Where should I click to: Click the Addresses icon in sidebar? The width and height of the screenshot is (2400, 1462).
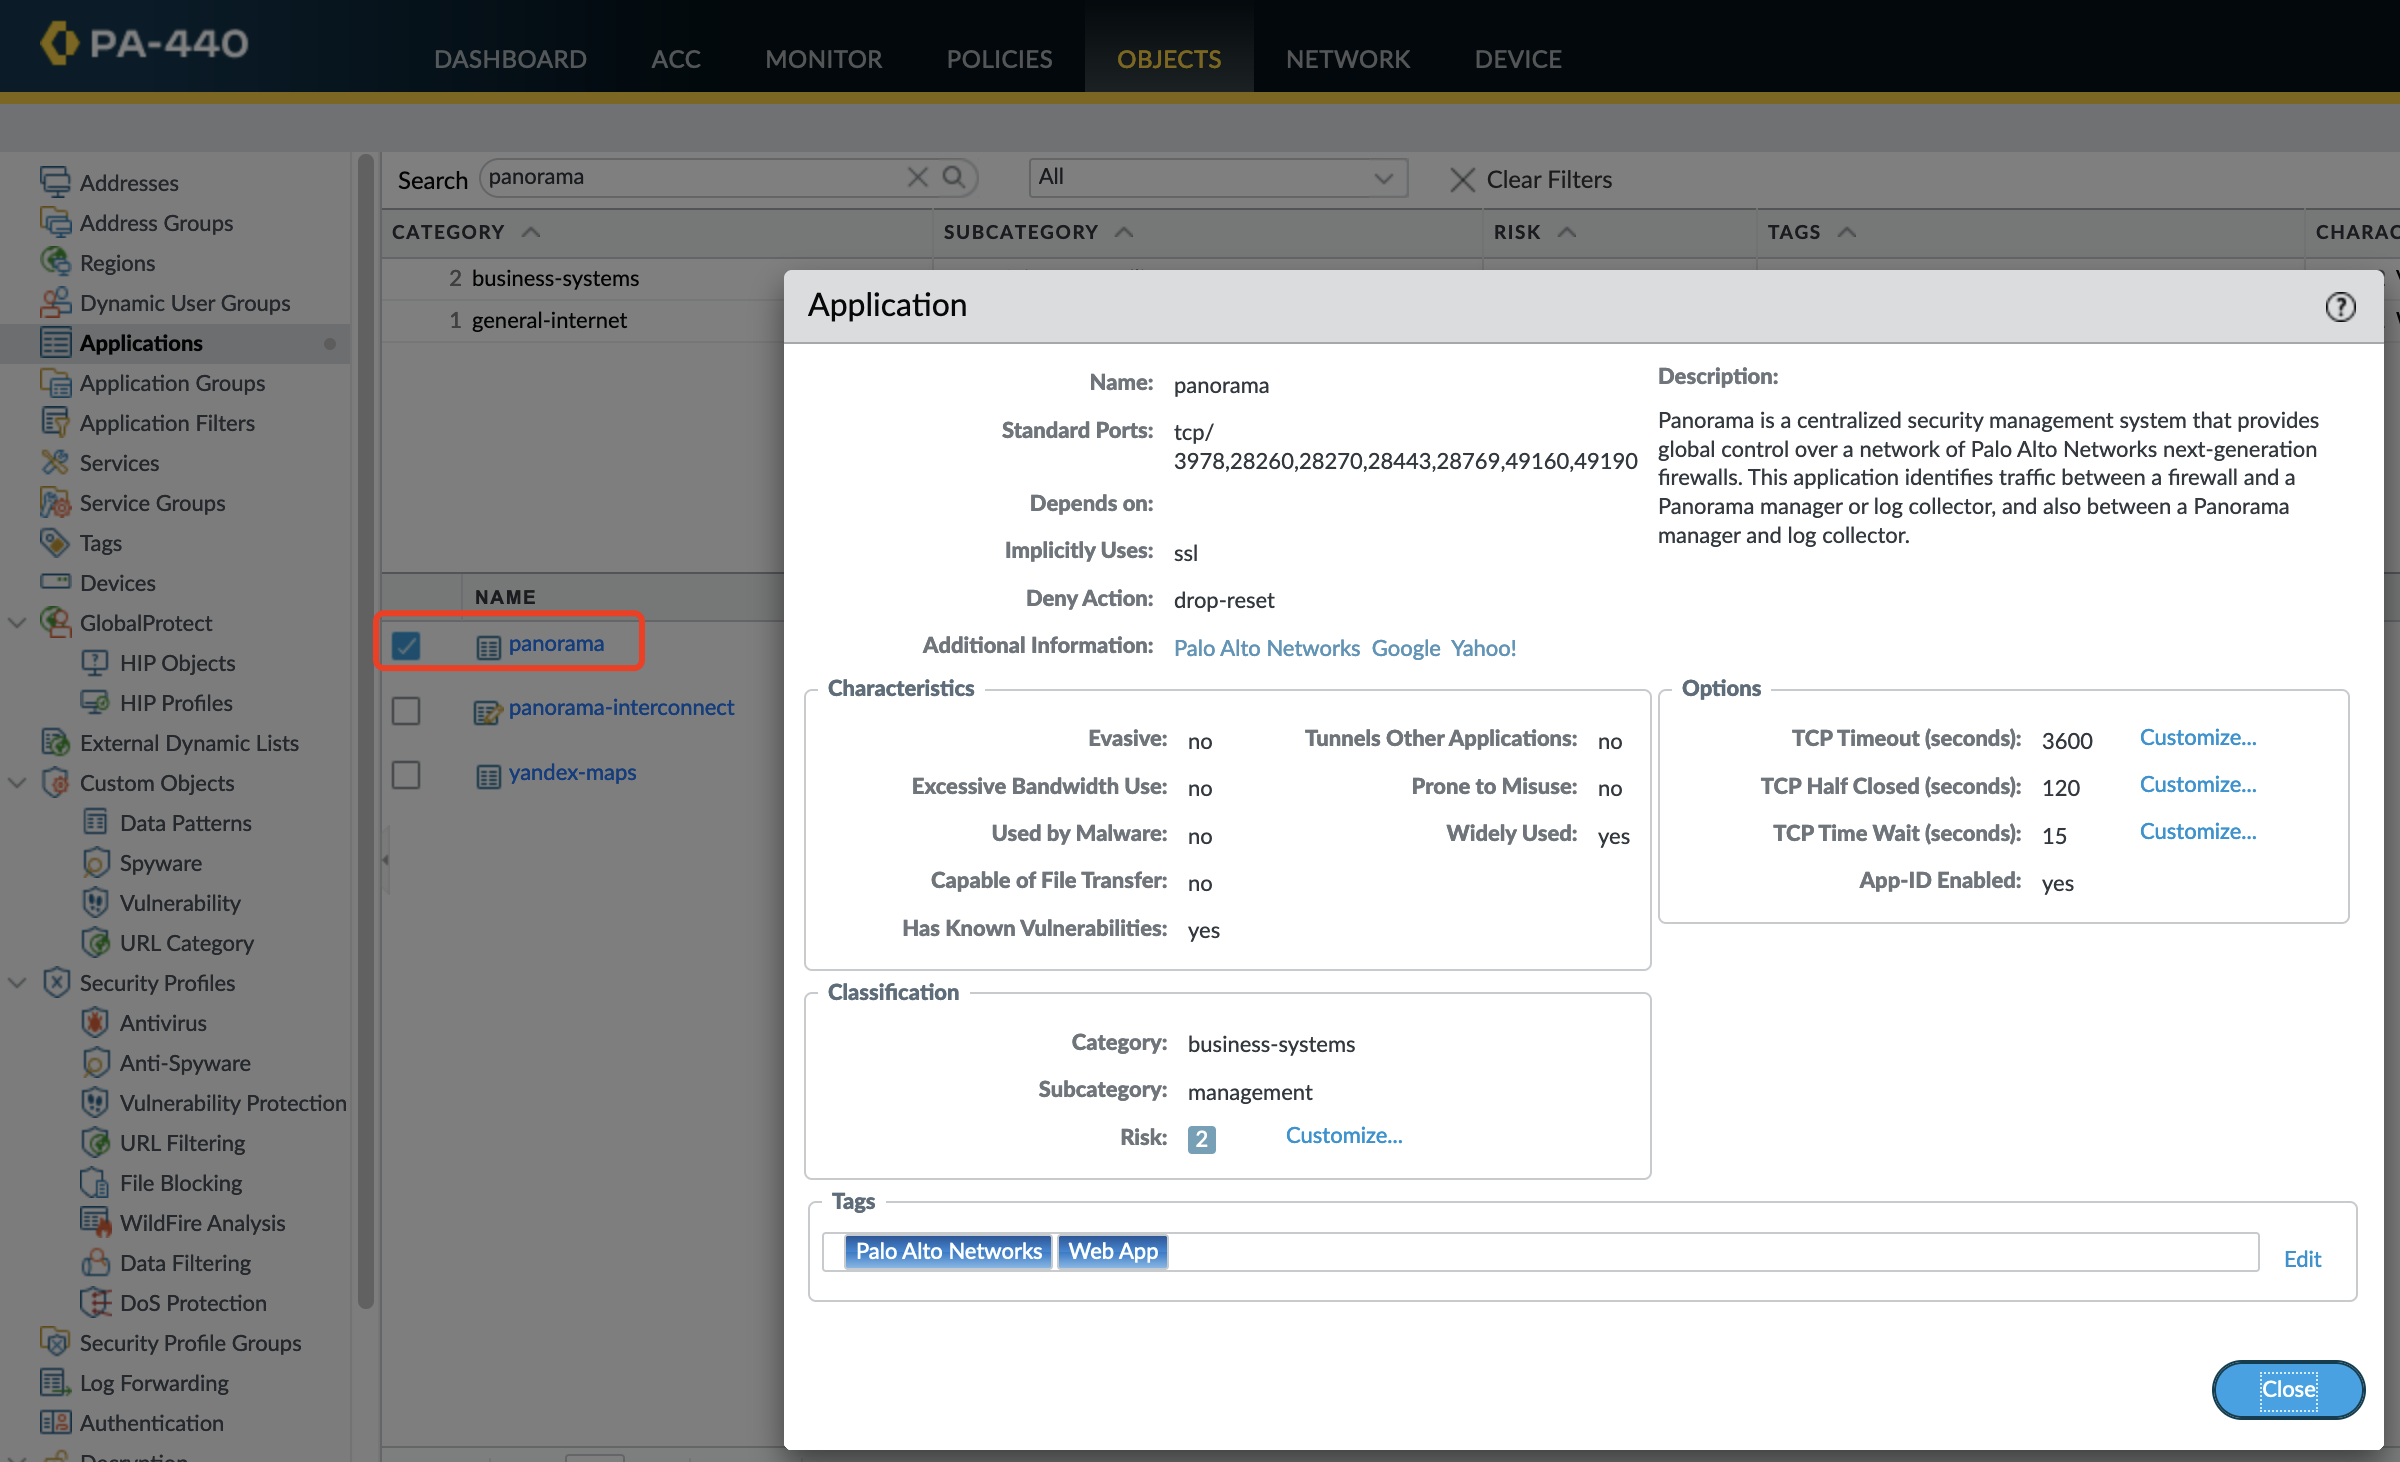pyautogui.click(x=55, y=182)
